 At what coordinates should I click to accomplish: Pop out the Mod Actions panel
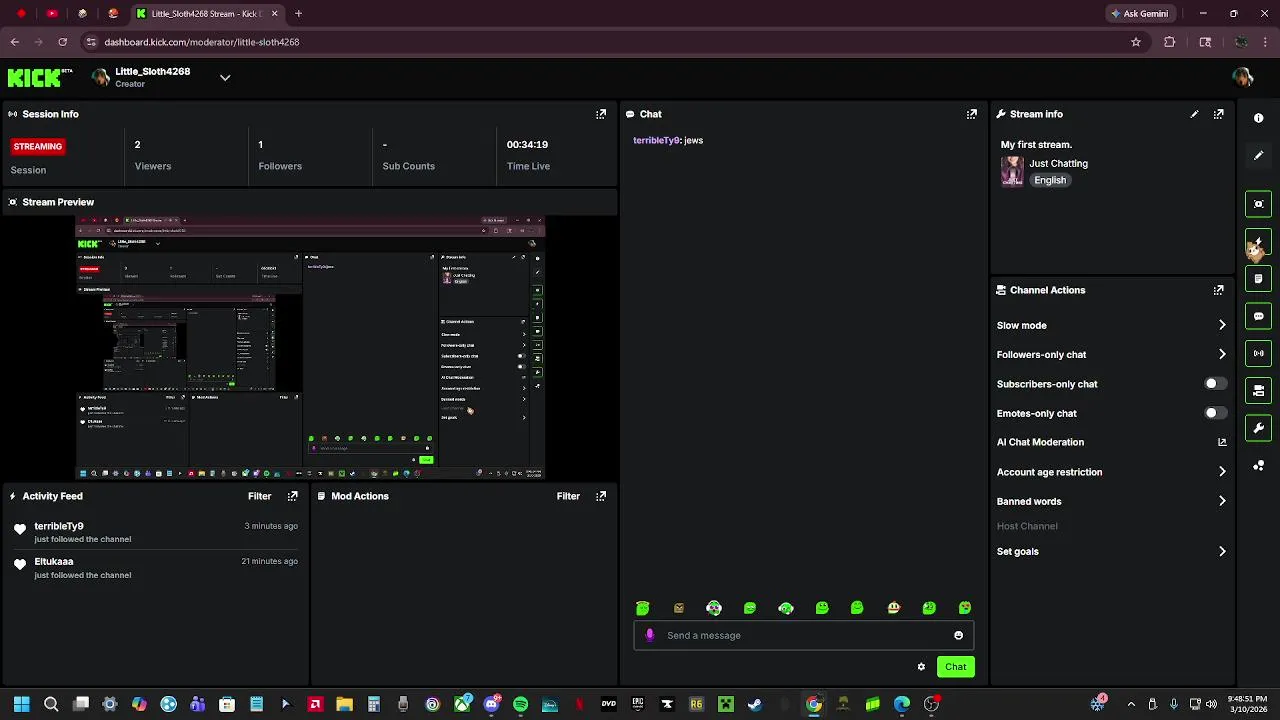coord(601,496)
